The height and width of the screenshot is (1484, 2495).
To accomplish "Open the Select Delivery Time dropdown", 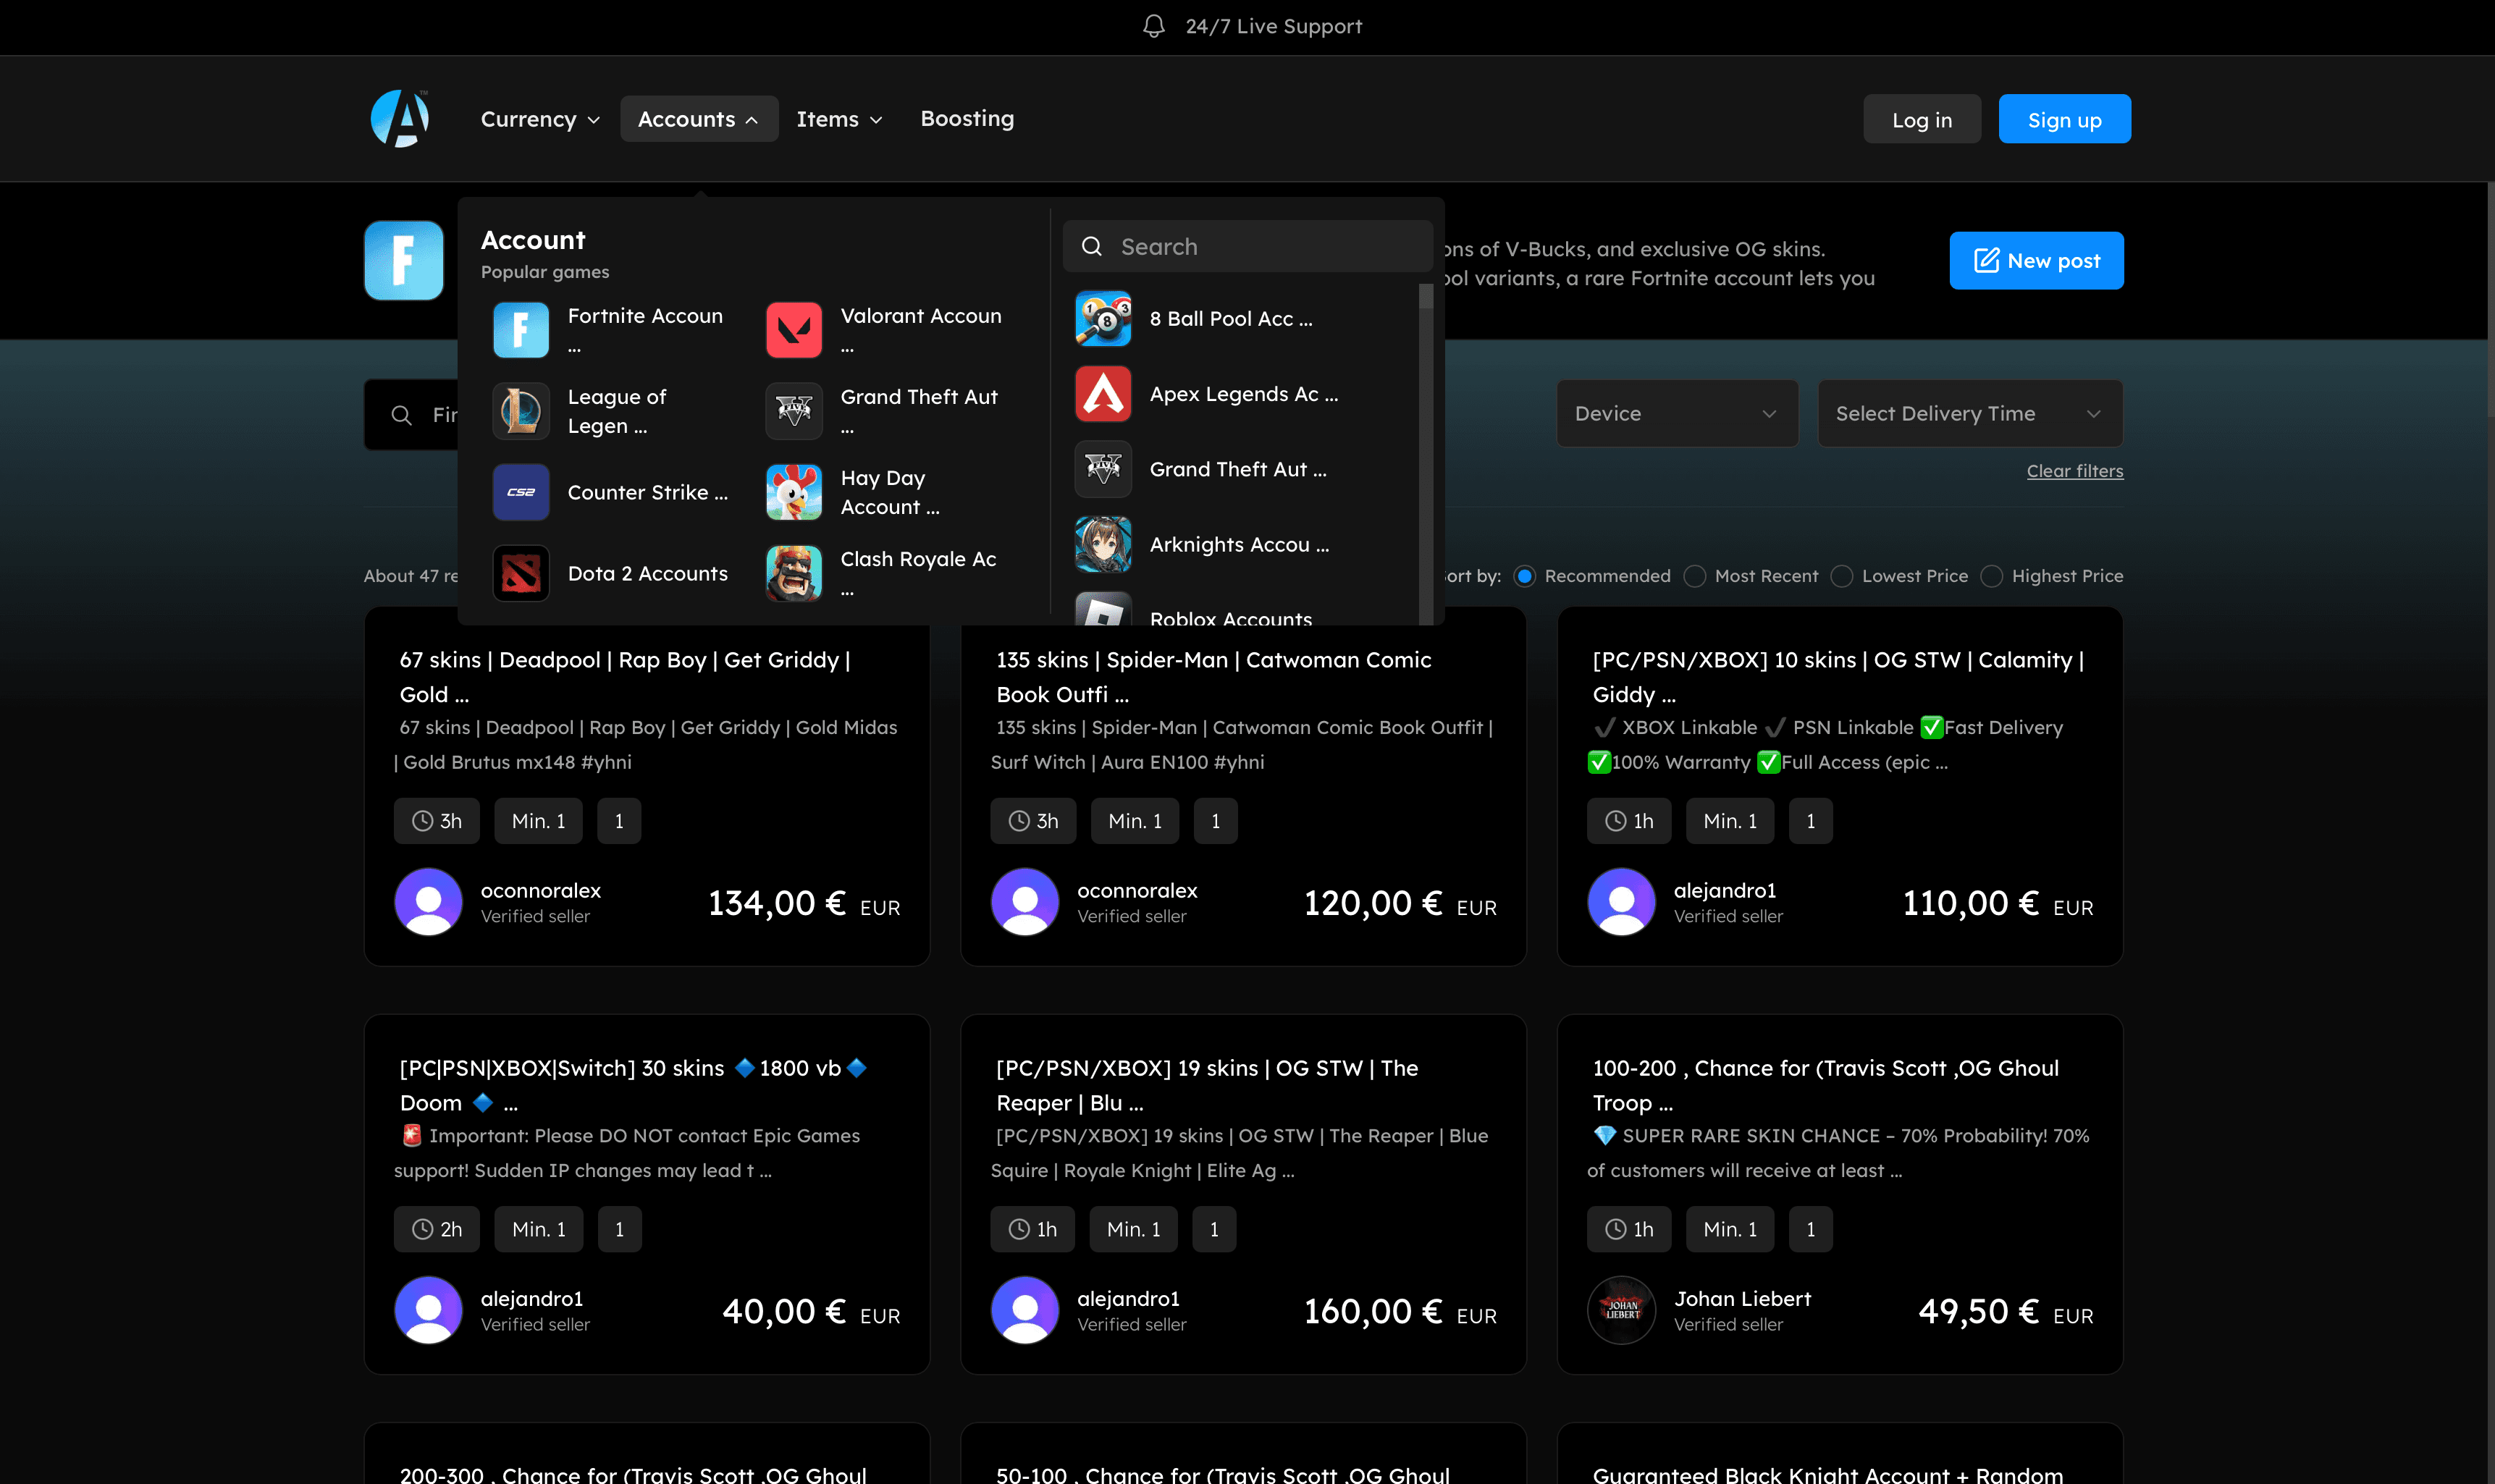I will pos(1968,413).
